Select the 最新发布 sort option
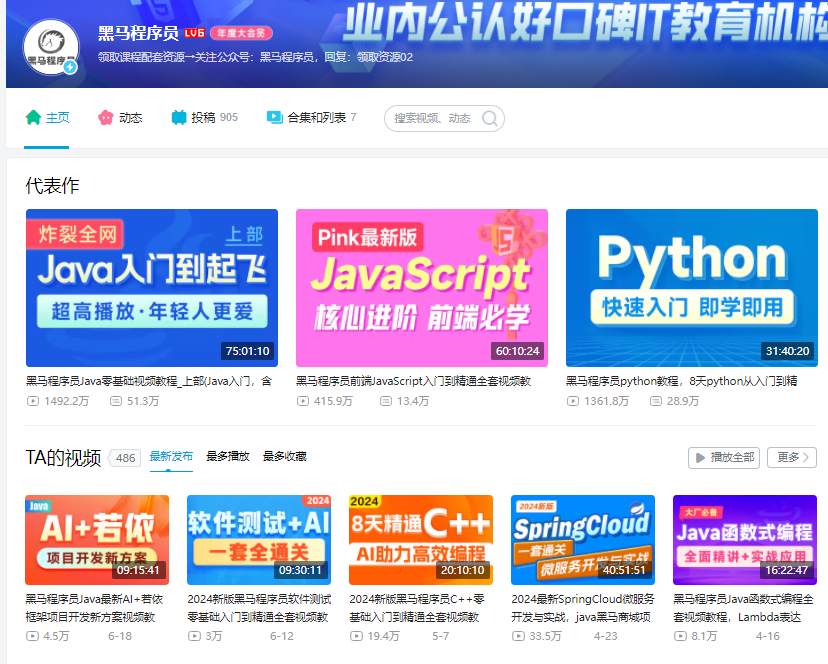 [x=171, y=456]
